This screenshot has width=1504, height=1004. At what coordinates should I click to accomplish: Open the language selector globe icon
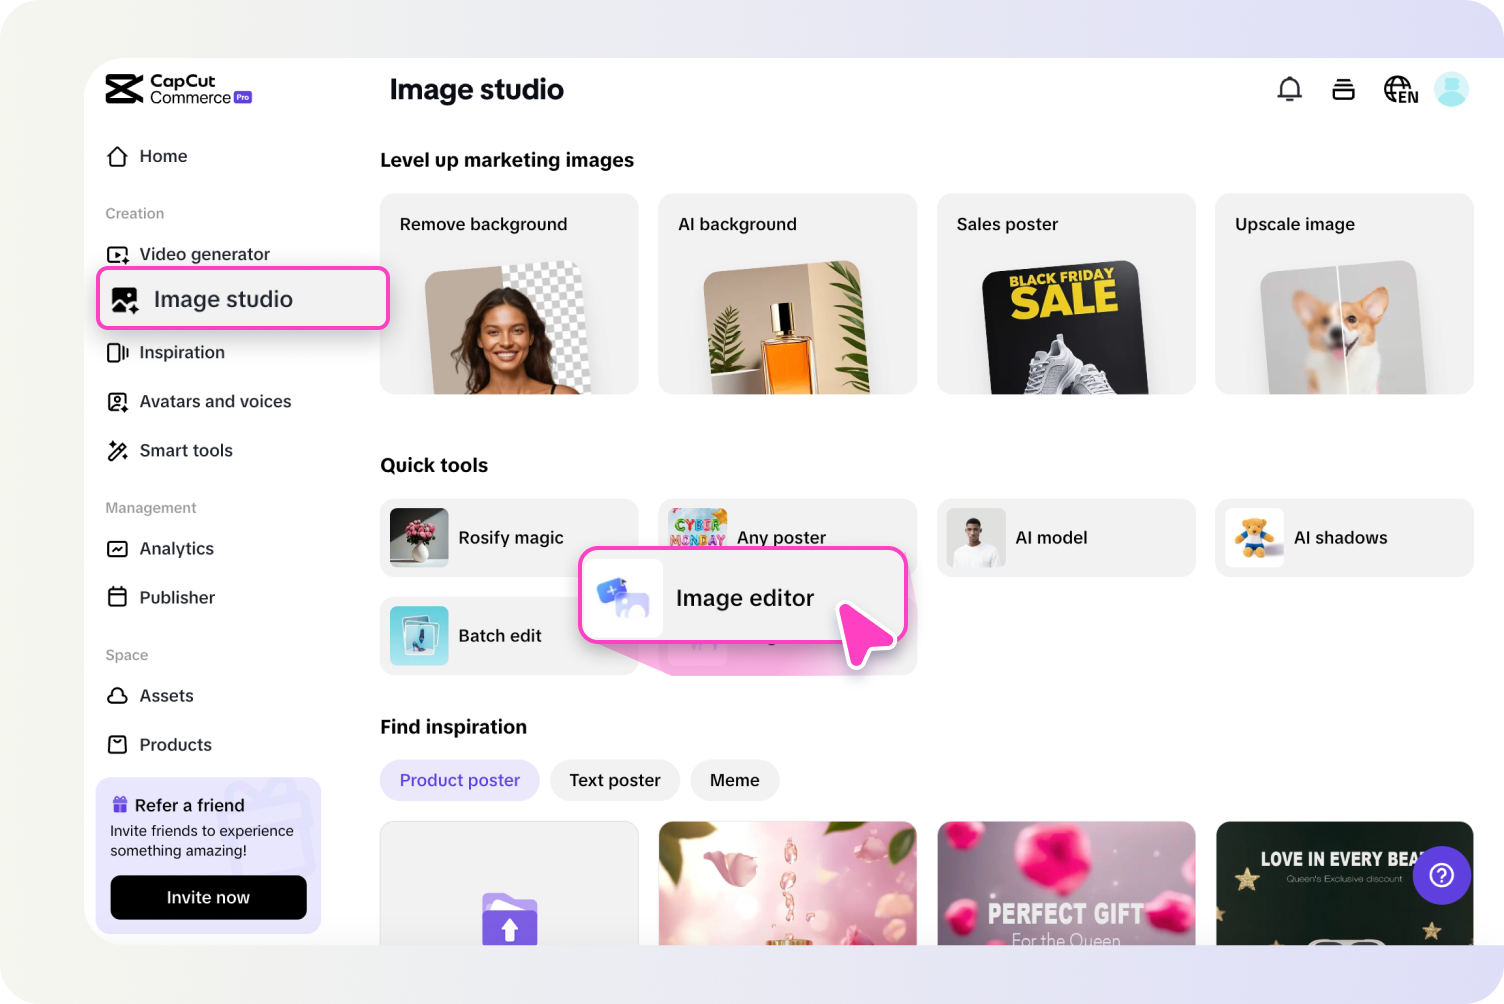[1399, 89]
